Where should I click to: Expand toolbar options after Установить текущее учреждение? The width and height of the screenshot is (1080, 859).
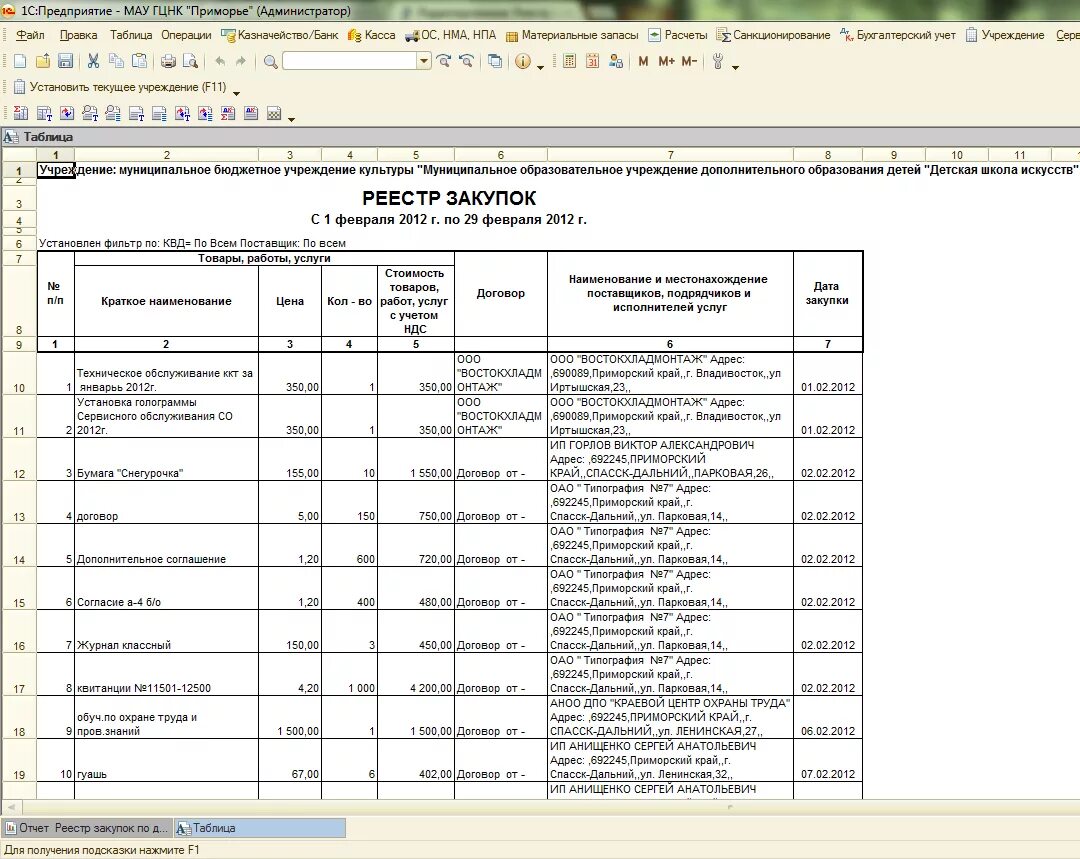[236, 93]
